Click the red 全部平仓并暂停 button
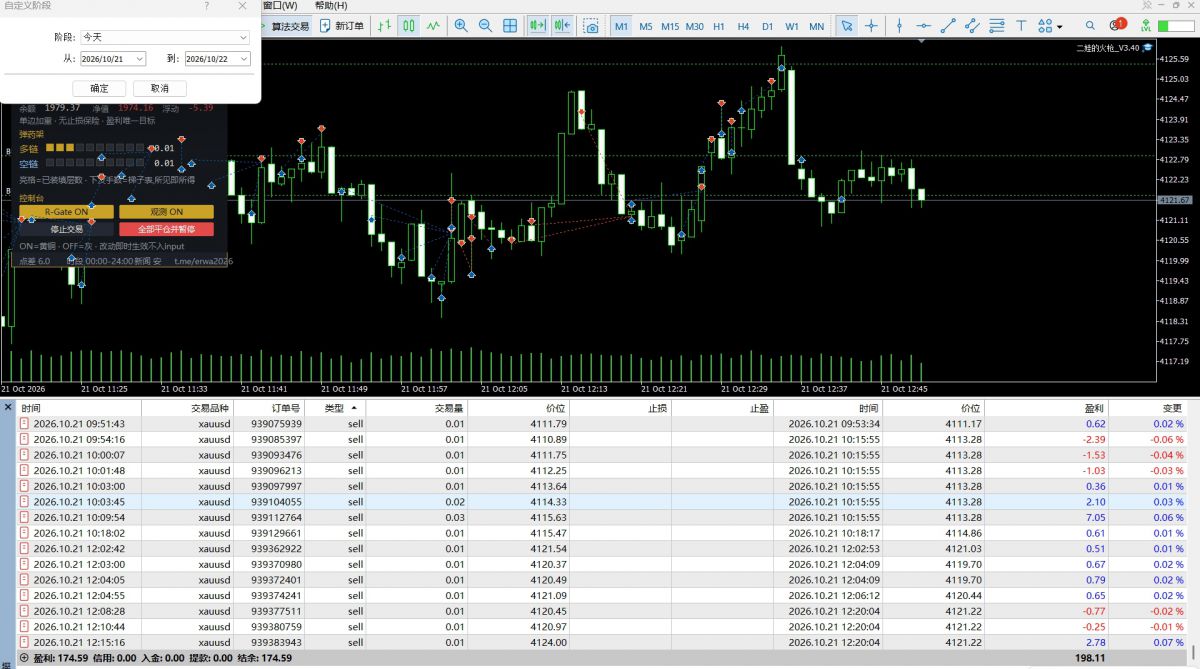1200x669 pixels. click(x=166, y=229)
